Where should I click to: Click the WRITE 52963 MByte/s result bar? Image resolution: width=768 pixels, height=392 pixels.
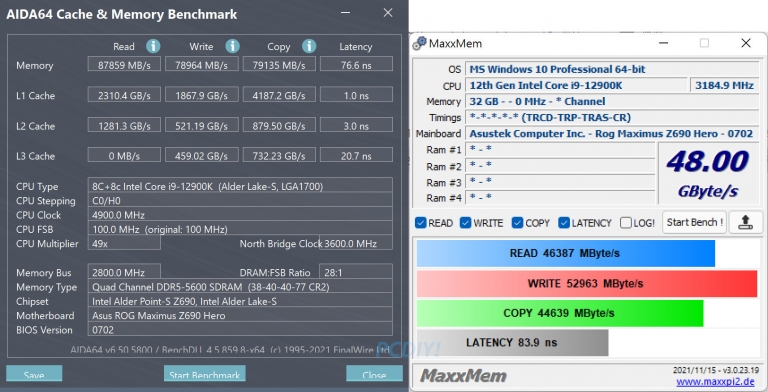pyautogui.click(x=587, y=283)
